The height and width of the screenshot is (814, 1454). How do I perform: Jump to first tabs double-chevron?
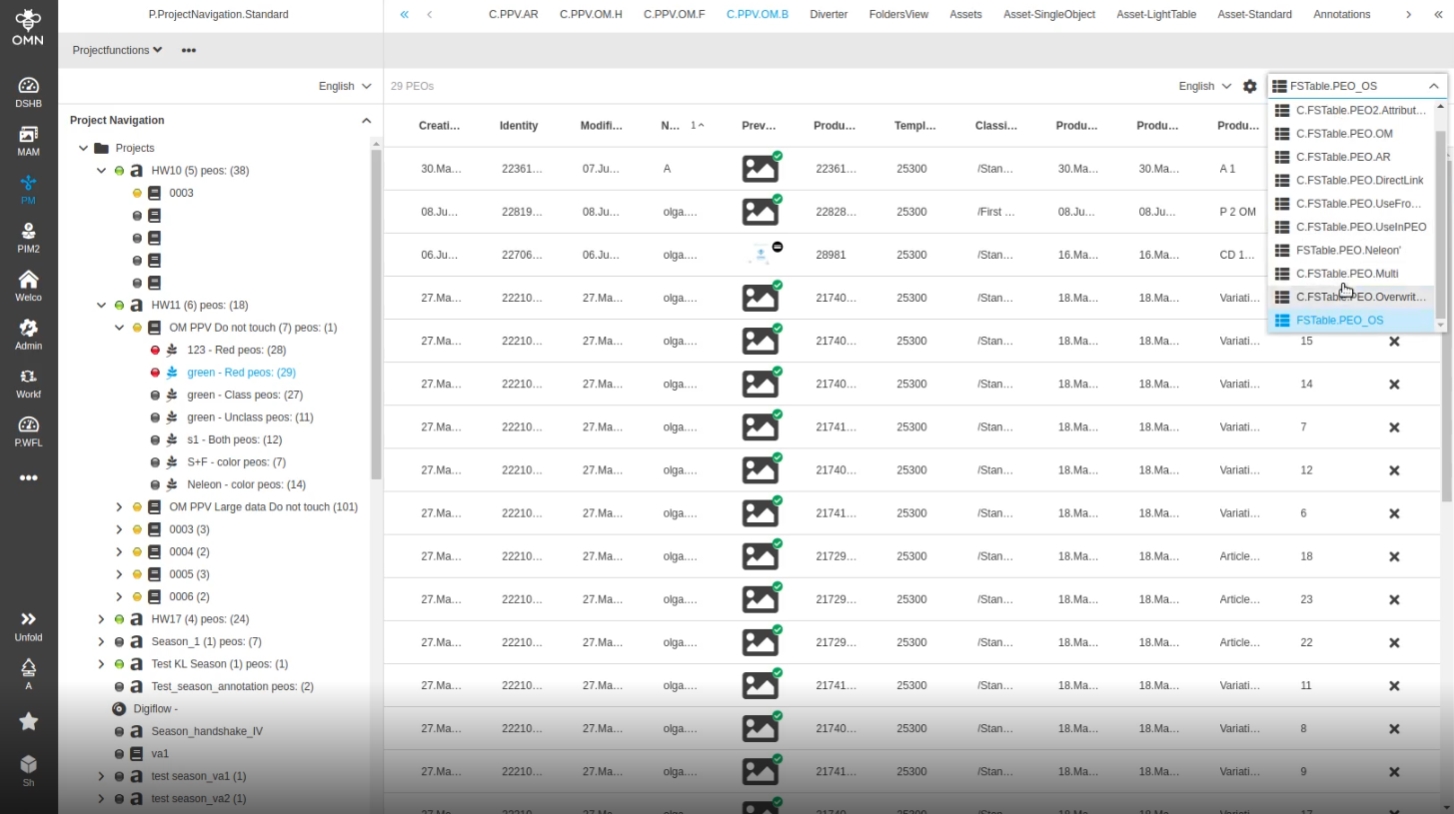pos(404,14)
